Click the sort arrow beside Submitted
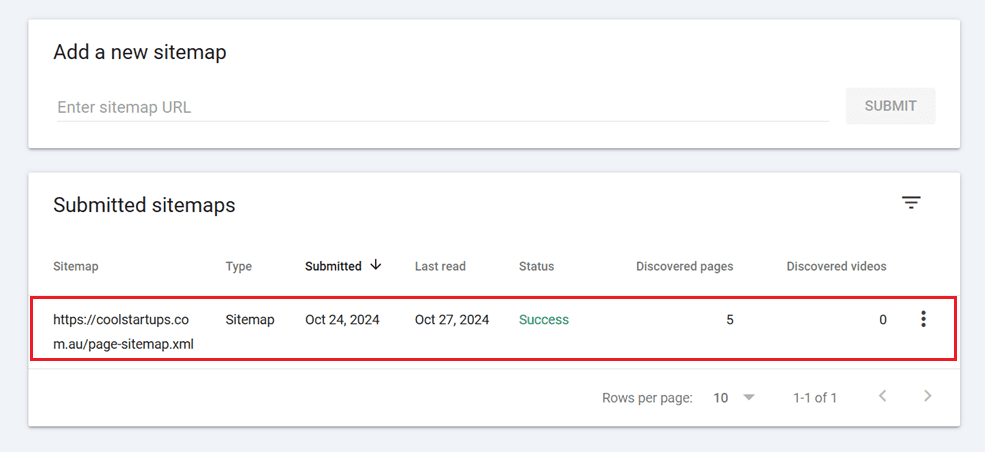Screen dimensions: 985x452 (376, 265)
